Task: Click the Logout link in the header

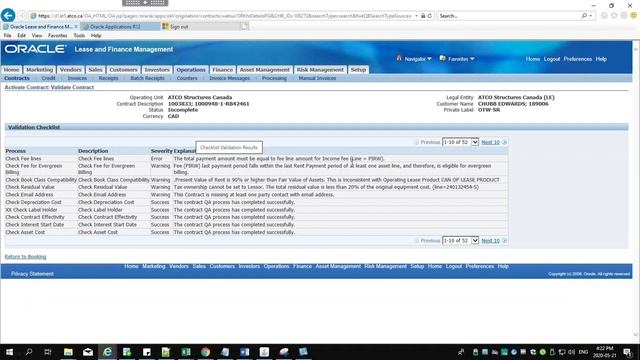Action: click(x=551, y=59)
